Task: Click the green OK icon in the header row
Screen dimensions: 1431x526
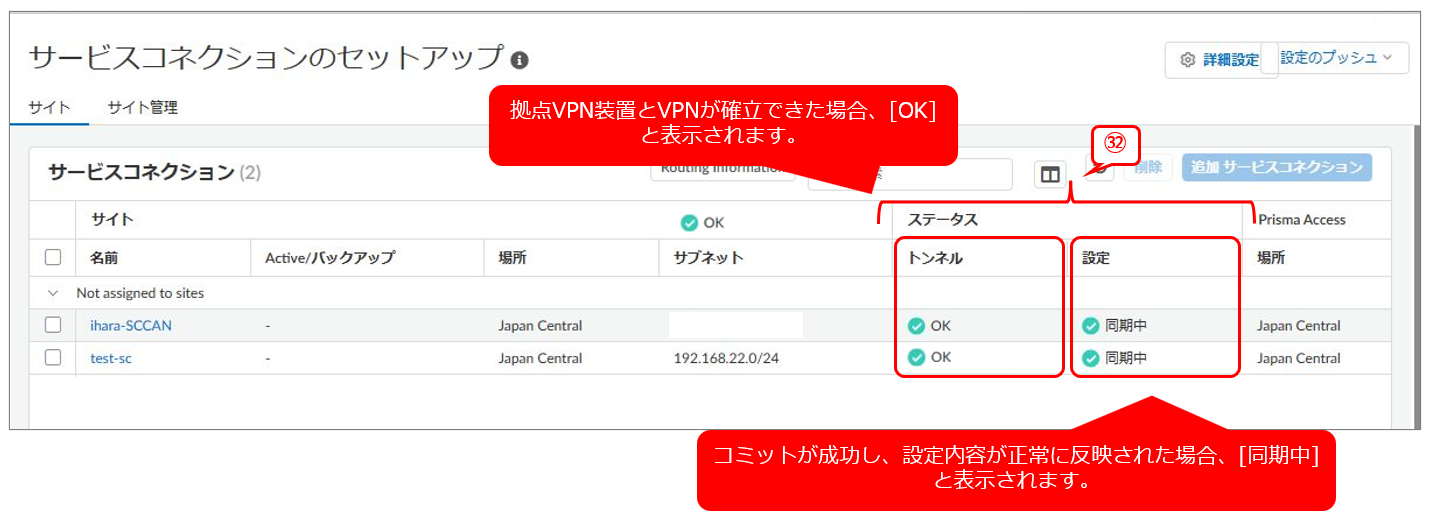Action: 689,223
